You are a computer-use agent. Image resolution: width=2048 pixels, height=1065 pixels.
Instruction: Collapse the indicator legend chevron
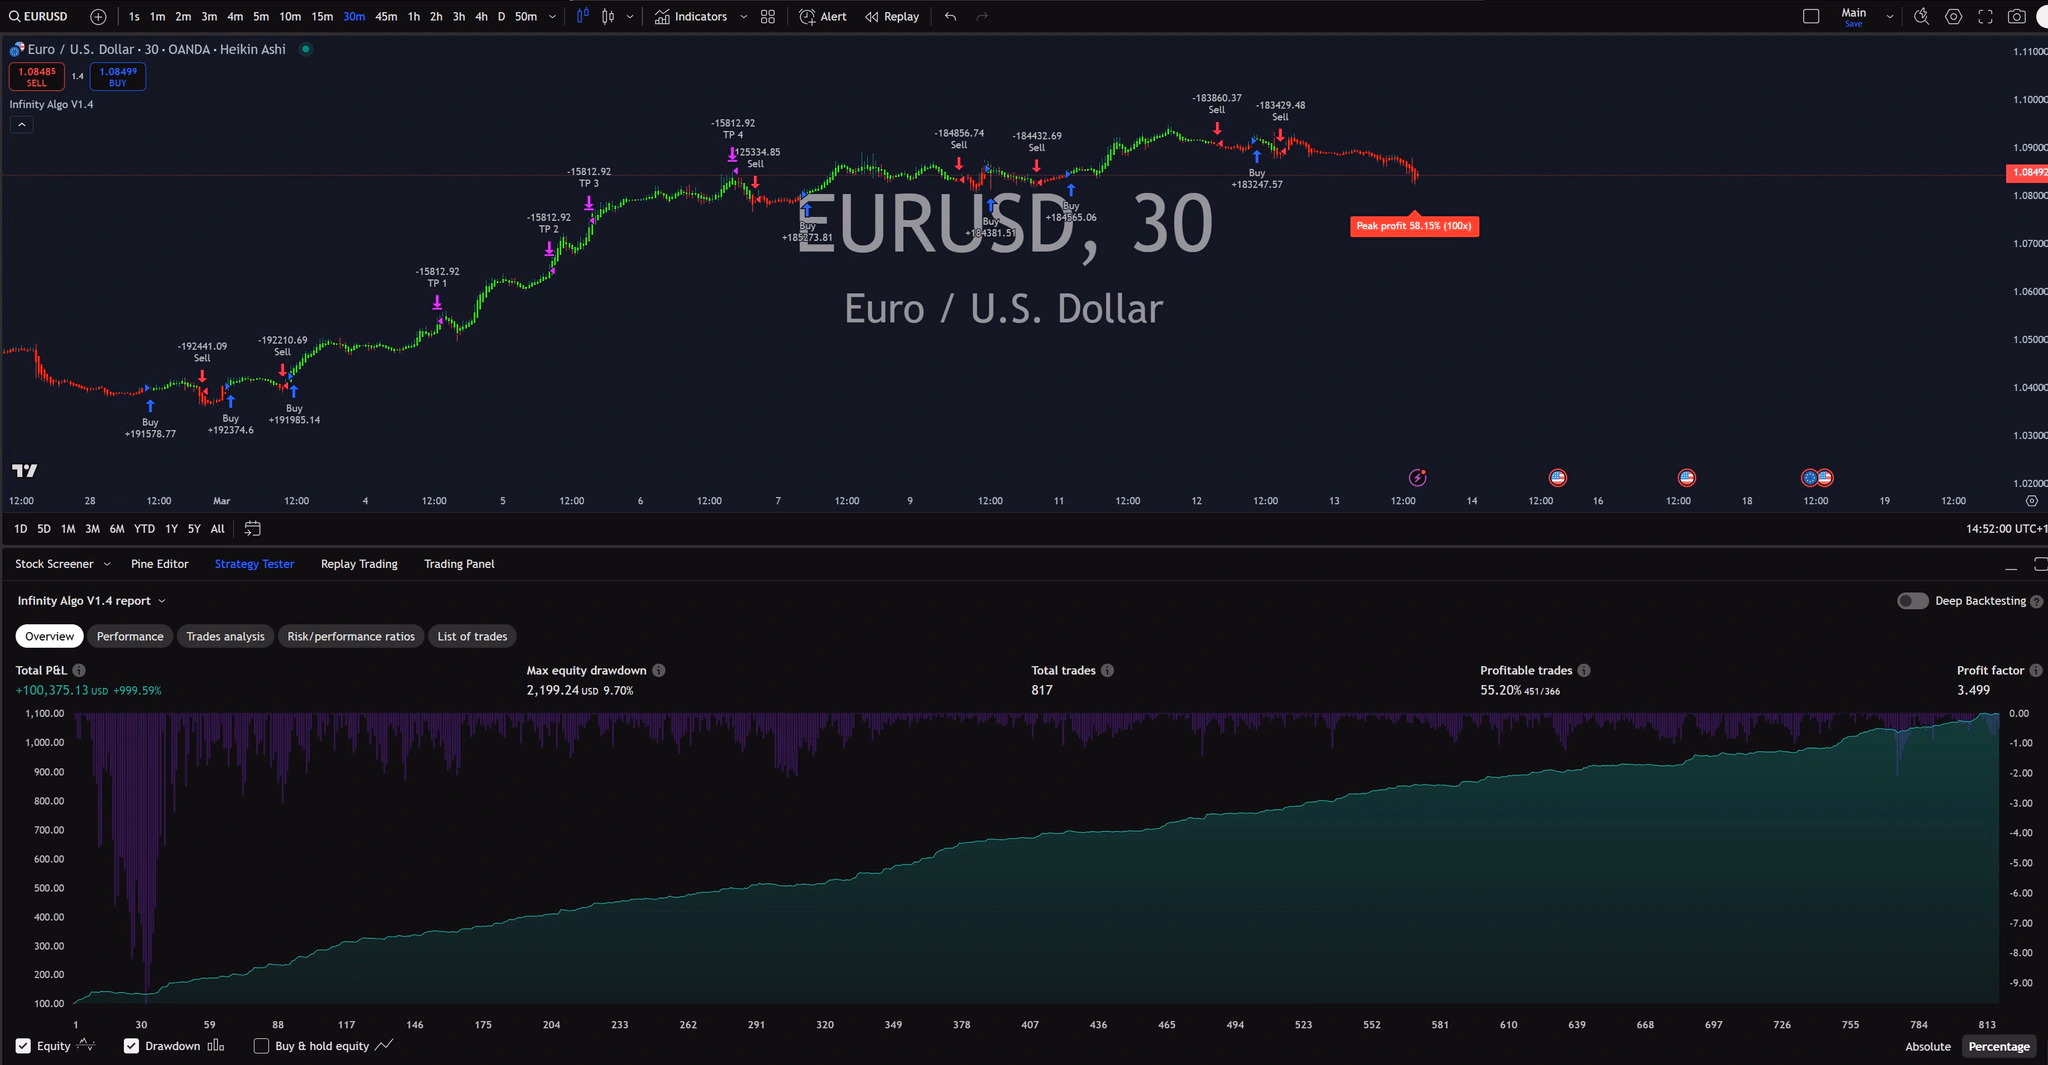(x=21, y=125)
